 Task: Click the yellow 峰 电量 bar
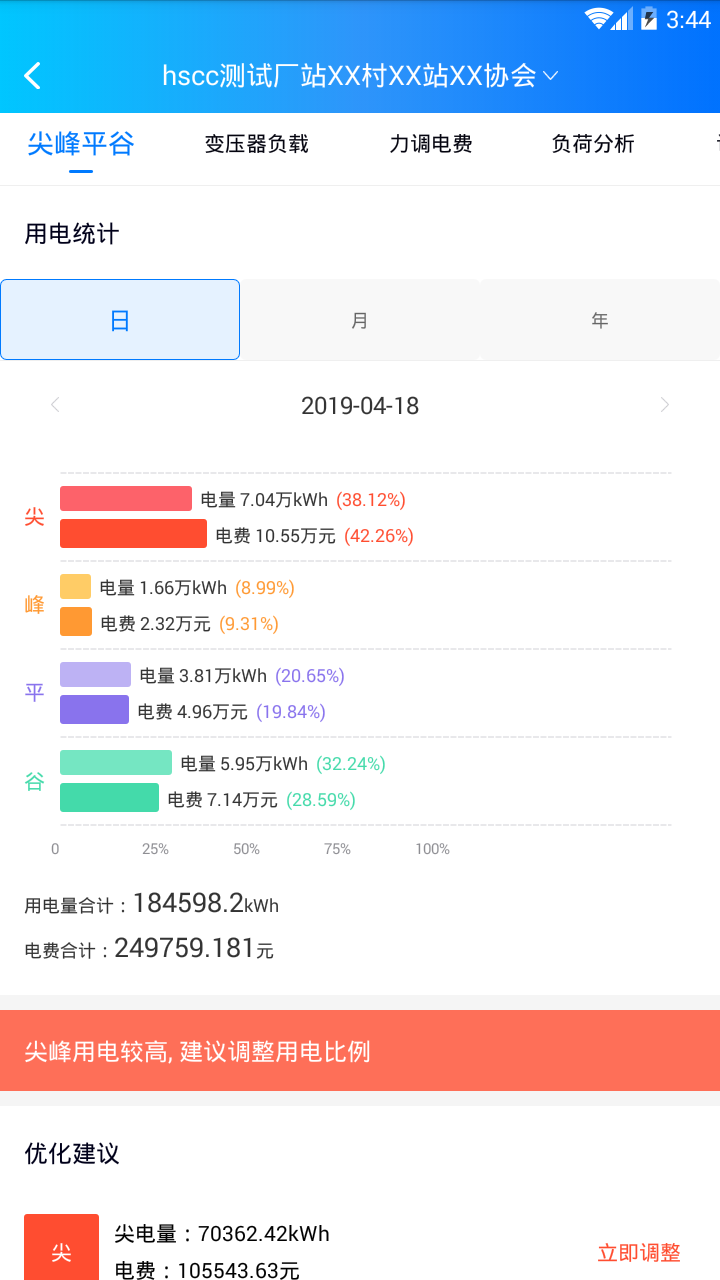(75, 587)
